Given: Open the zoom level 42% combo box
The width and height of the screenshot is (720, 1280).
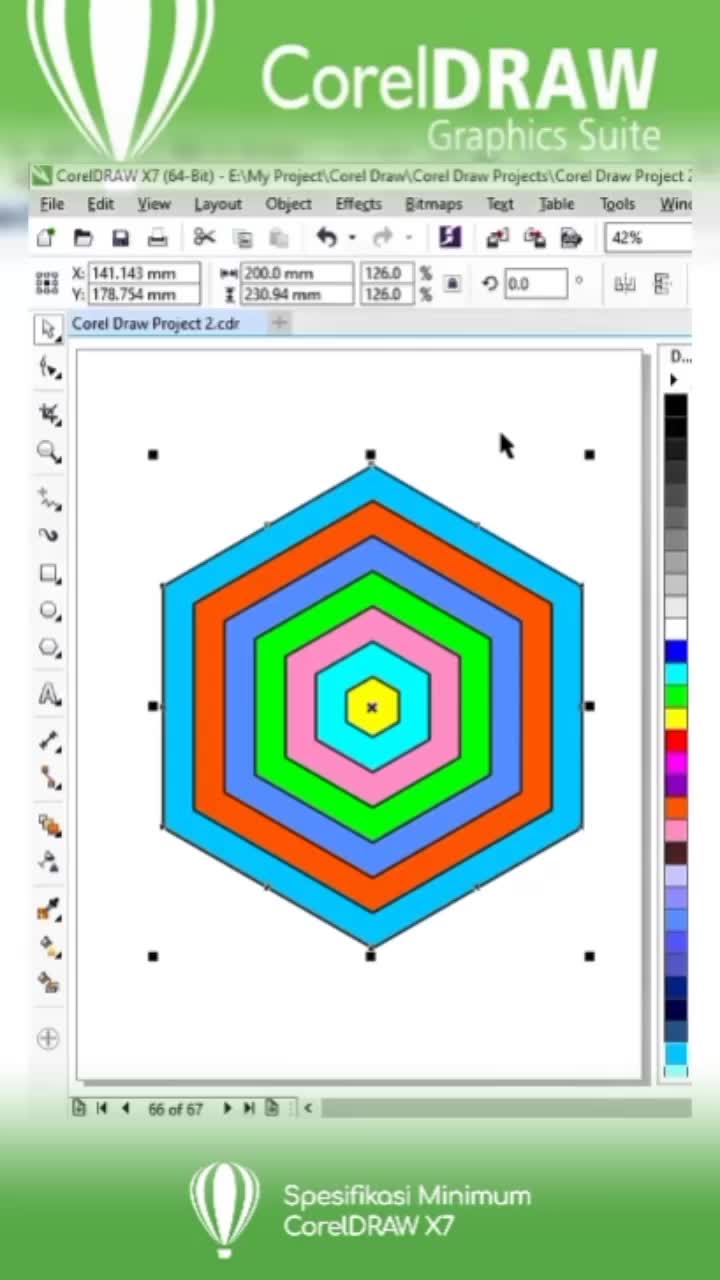Looking at the screenshot, I should (648, 238).
